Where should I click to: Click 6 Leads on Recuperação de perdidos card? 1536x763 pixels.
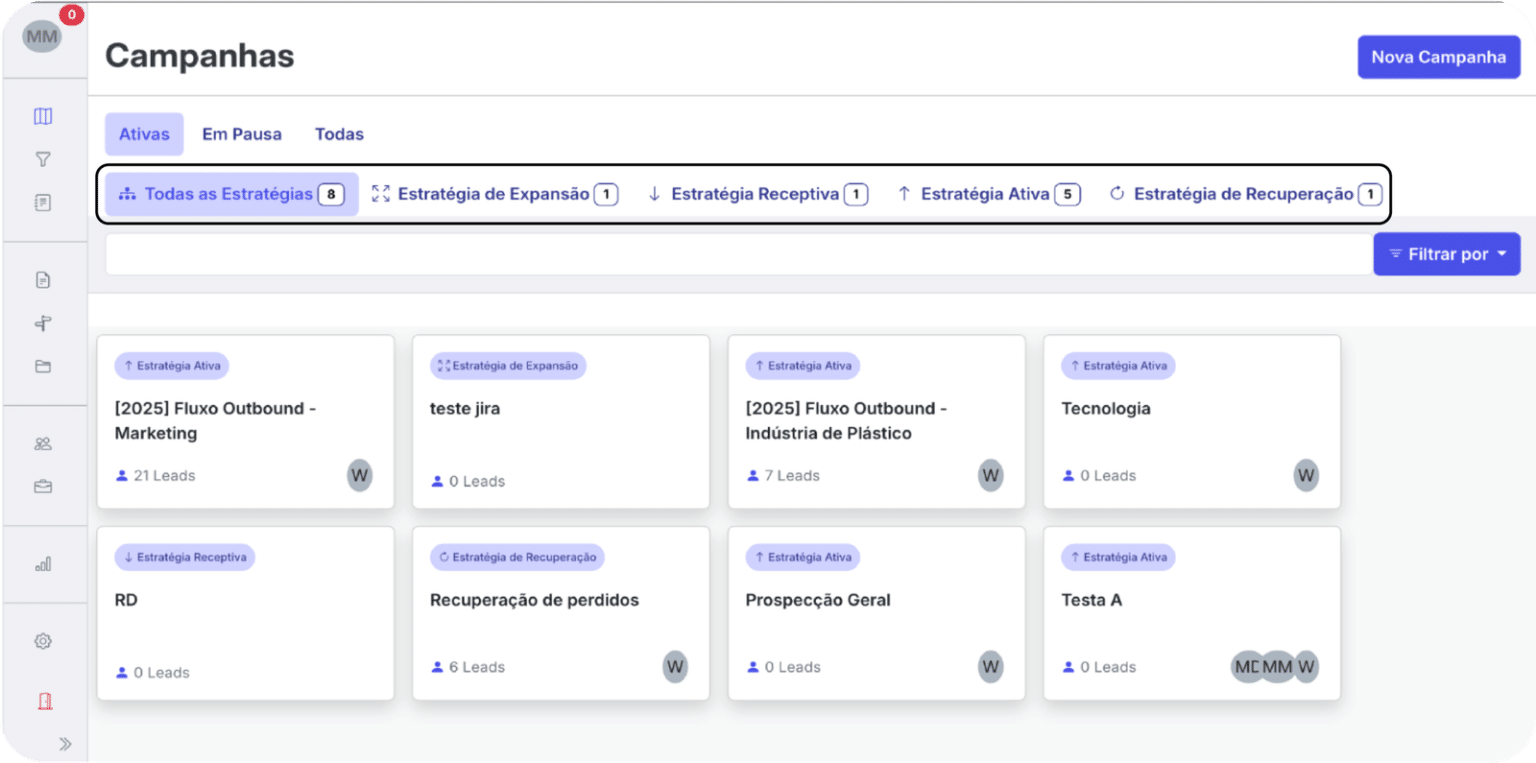(468, 667)
